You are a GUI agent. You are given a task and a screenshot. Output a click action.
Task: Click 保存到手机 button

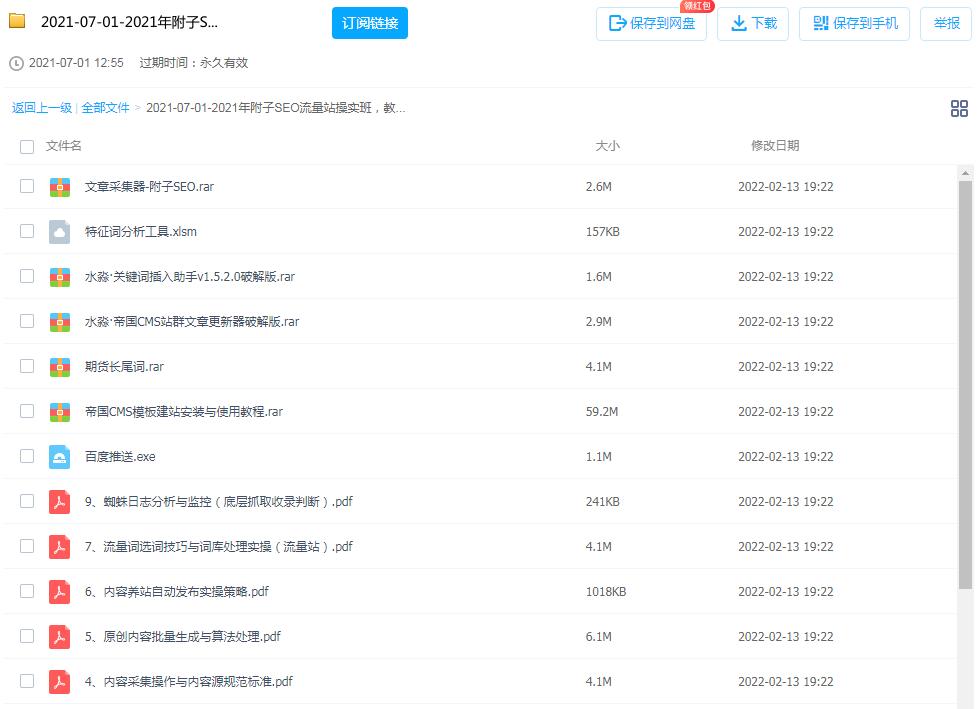[854, 24]
